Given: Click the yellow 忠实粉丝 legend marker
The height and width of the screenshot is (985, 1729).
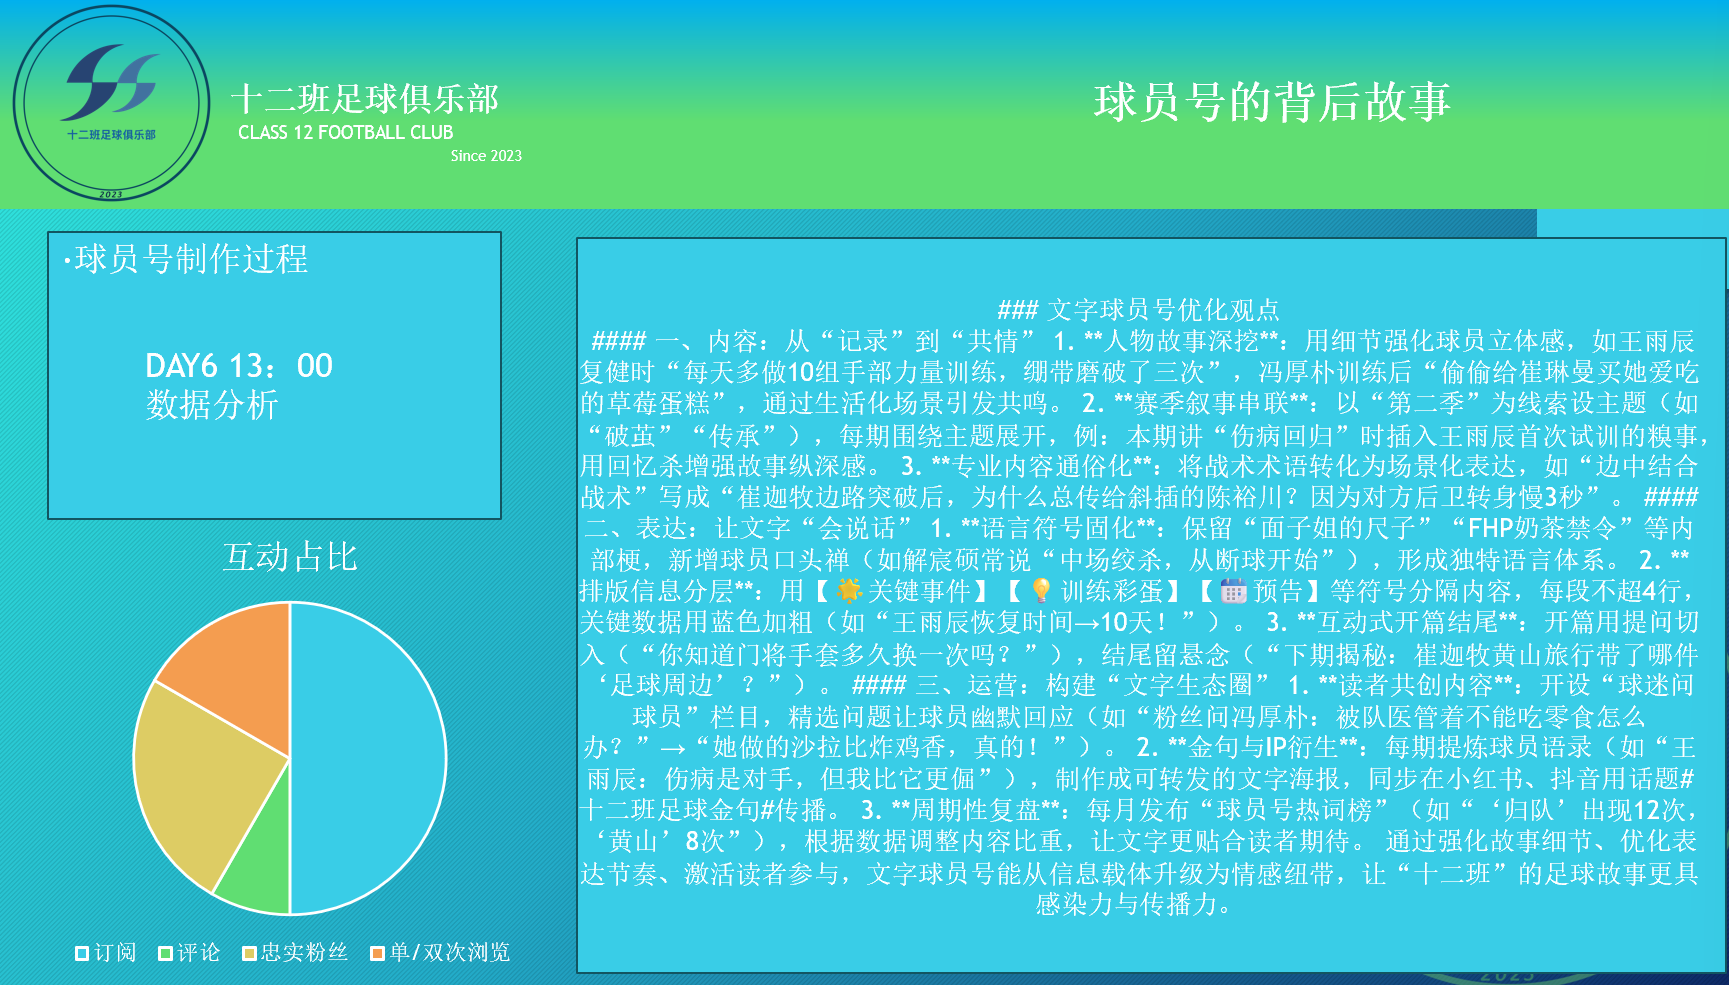Looking at the screenshot, I should click(249, 953).
